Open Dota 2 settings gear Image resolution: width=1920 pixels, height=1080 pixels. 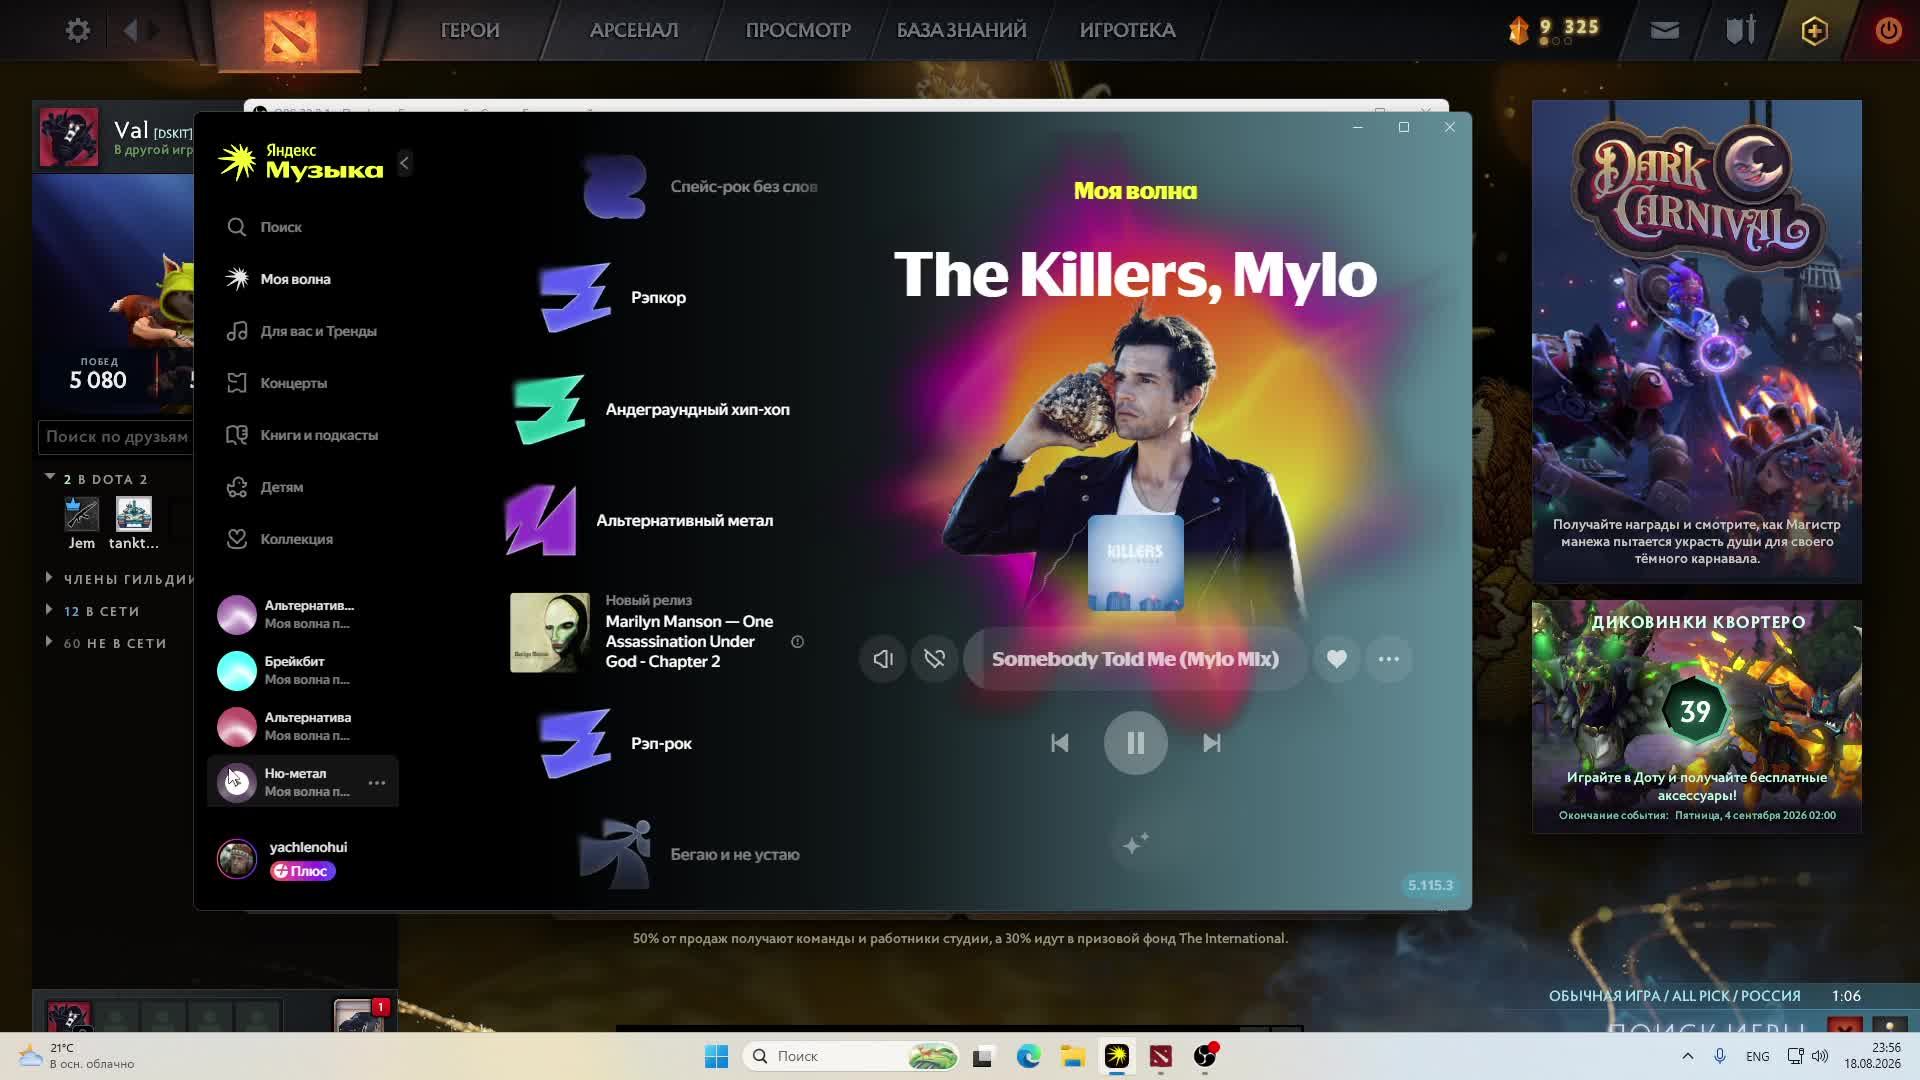coord(78,30)
